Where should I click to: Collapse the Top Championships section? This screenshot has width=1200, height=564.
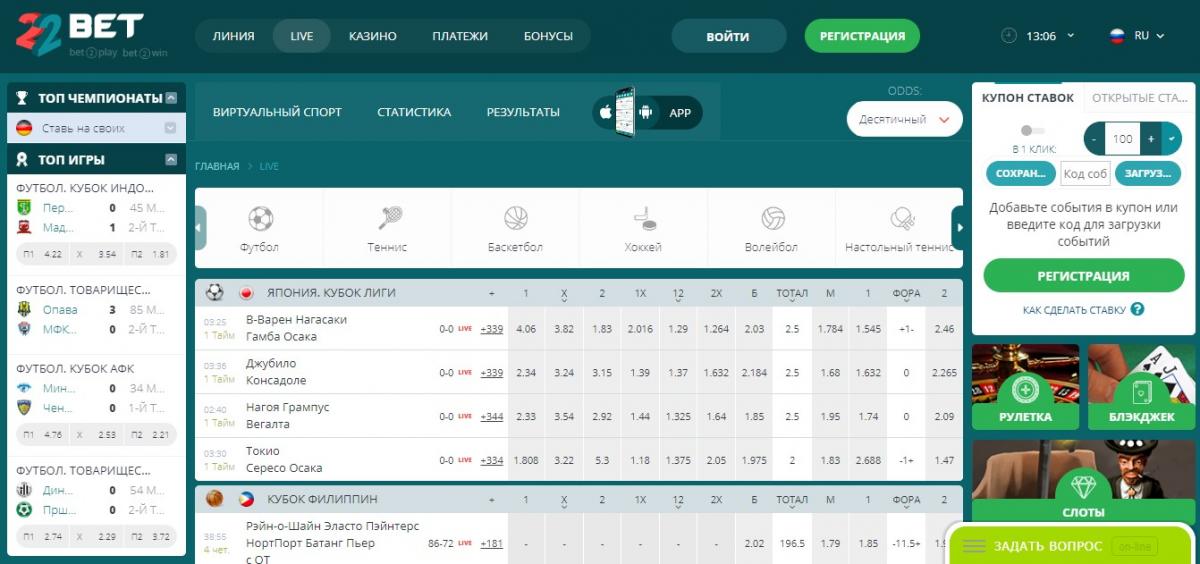[x=171, y=98]
